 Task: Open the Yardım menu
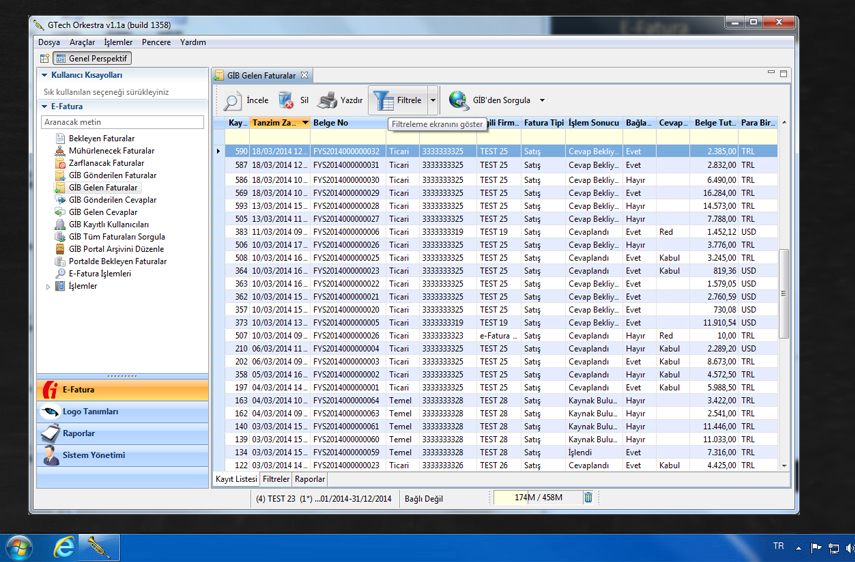click(193, 42)
